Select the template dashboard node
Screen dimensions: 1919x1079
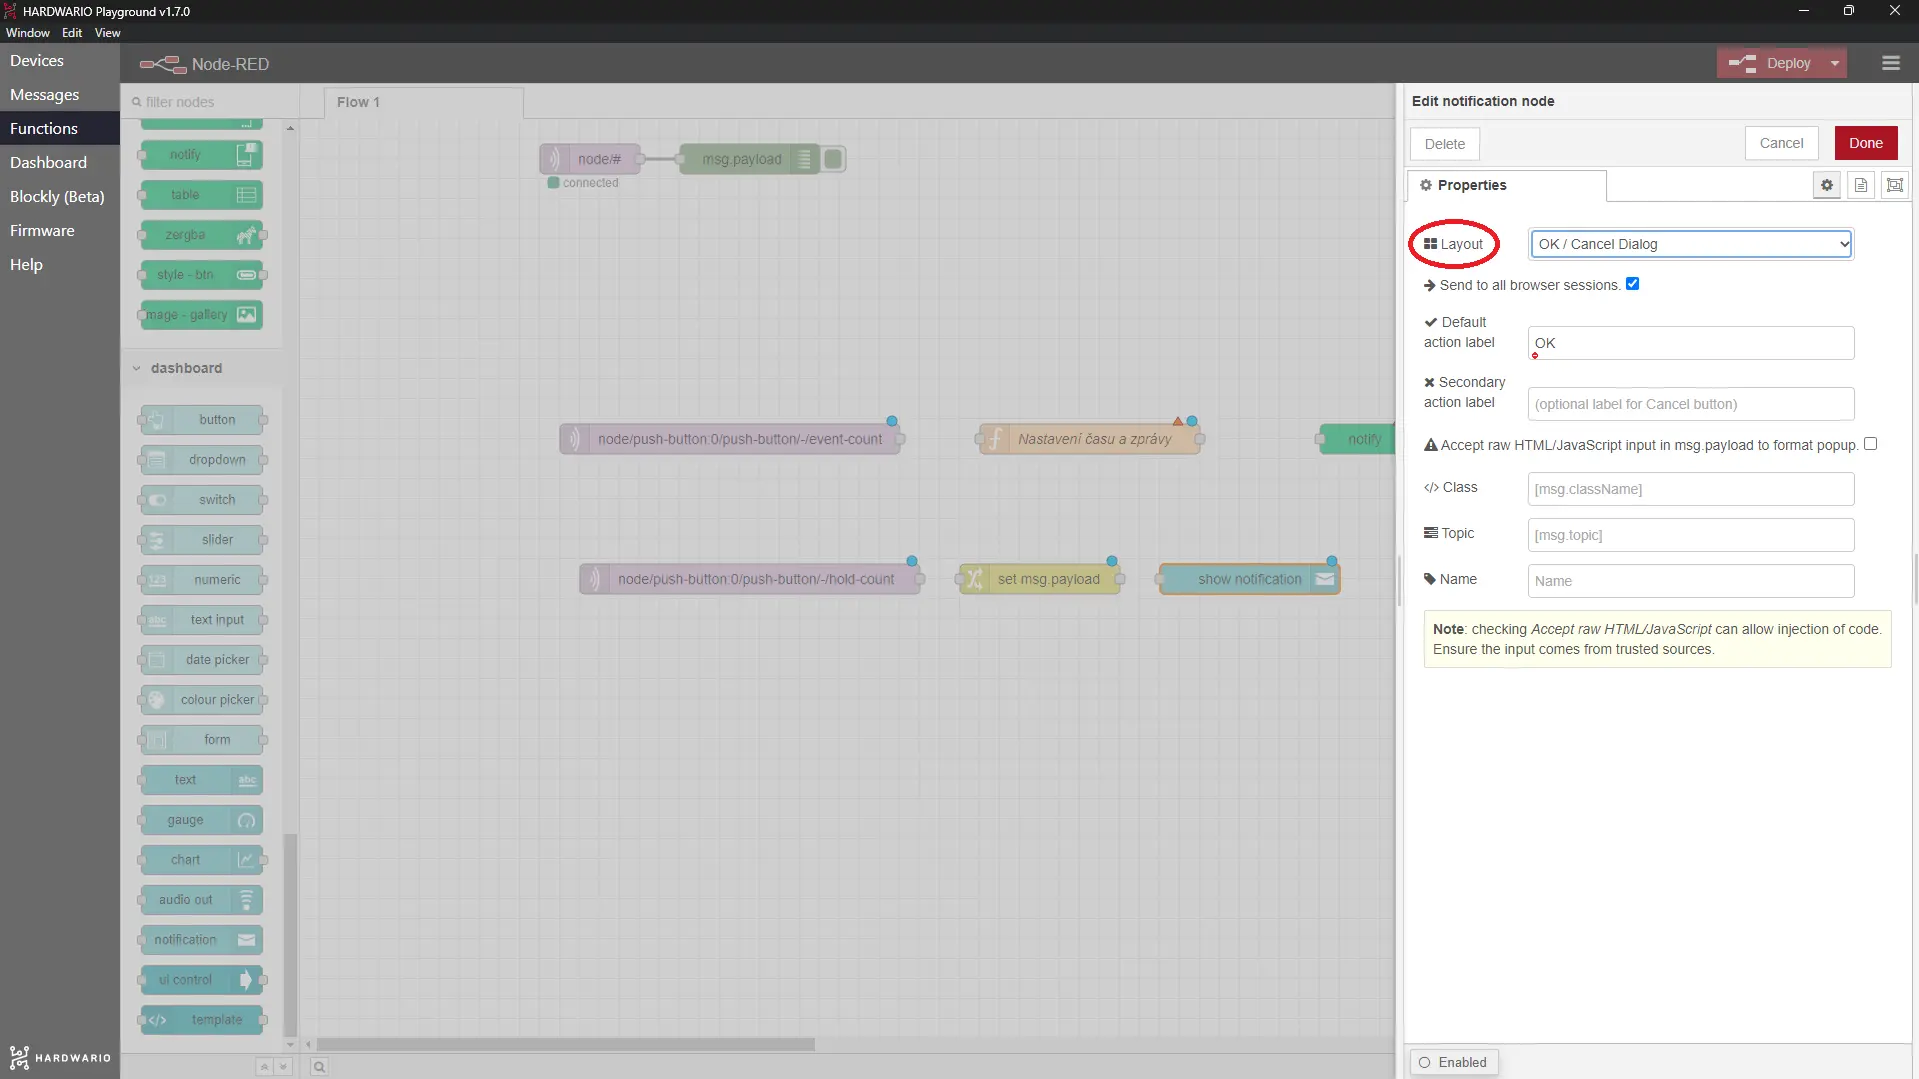point(202,1020)
